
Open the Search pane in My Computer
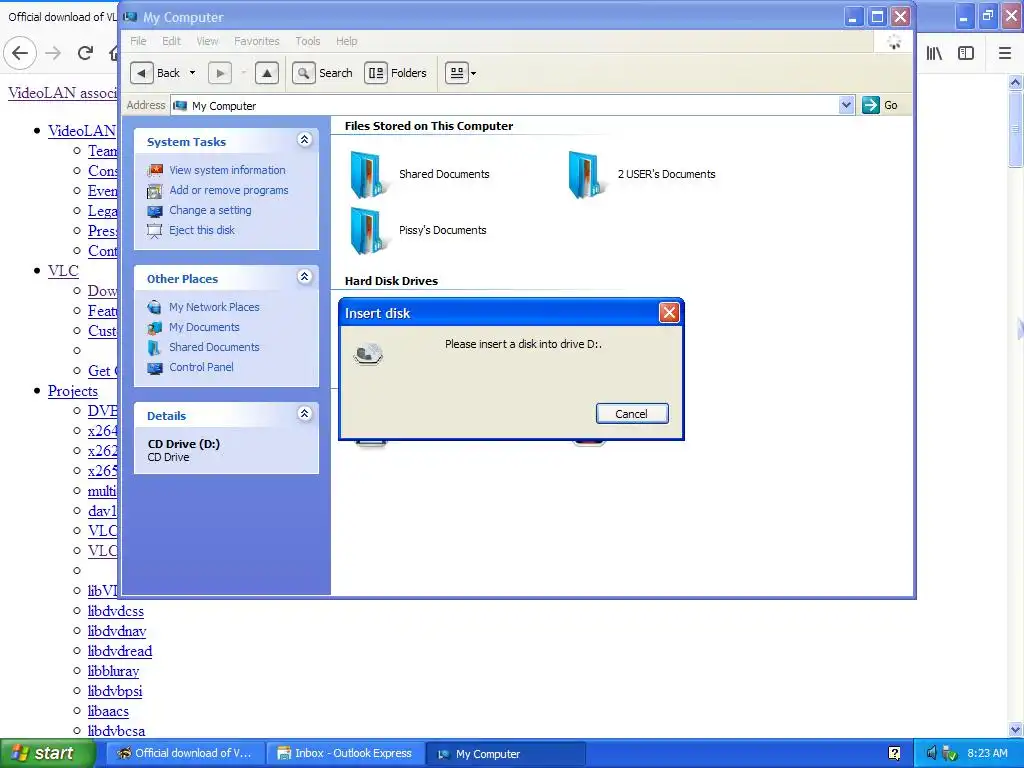(323, 73)
